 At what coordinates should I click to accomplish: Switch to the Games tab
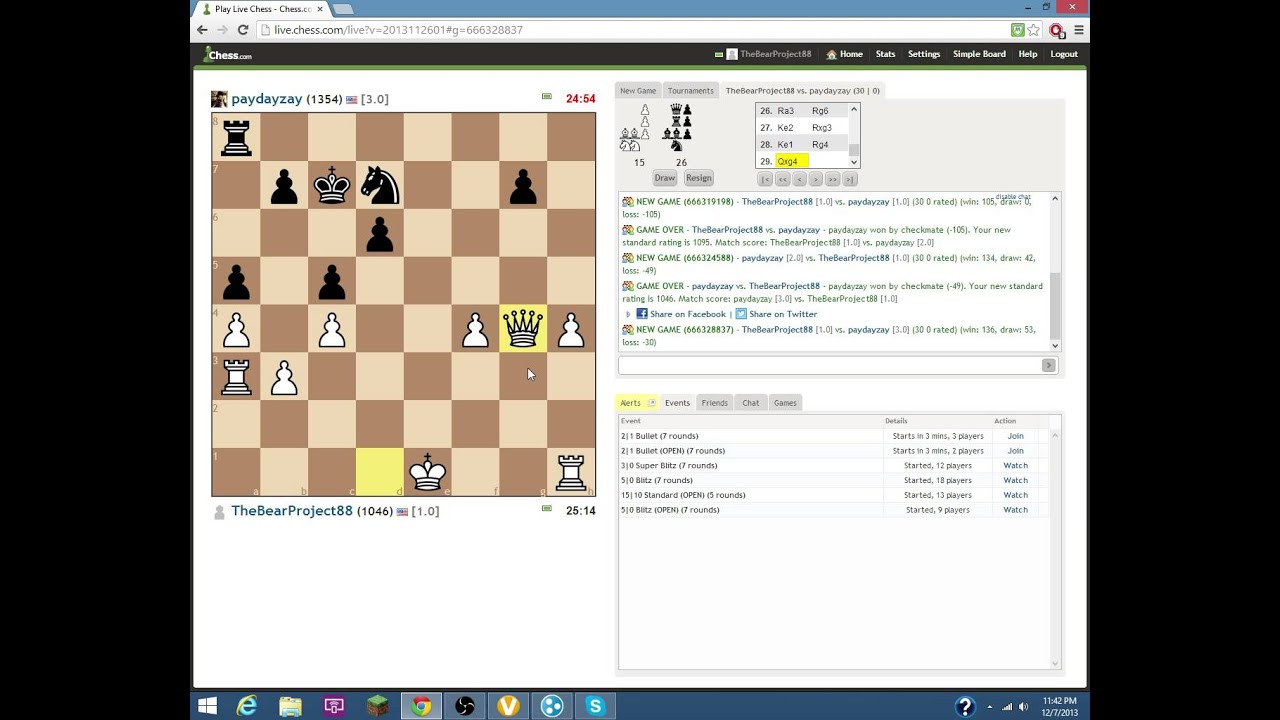pyautogui.click(x=785, y=403)
